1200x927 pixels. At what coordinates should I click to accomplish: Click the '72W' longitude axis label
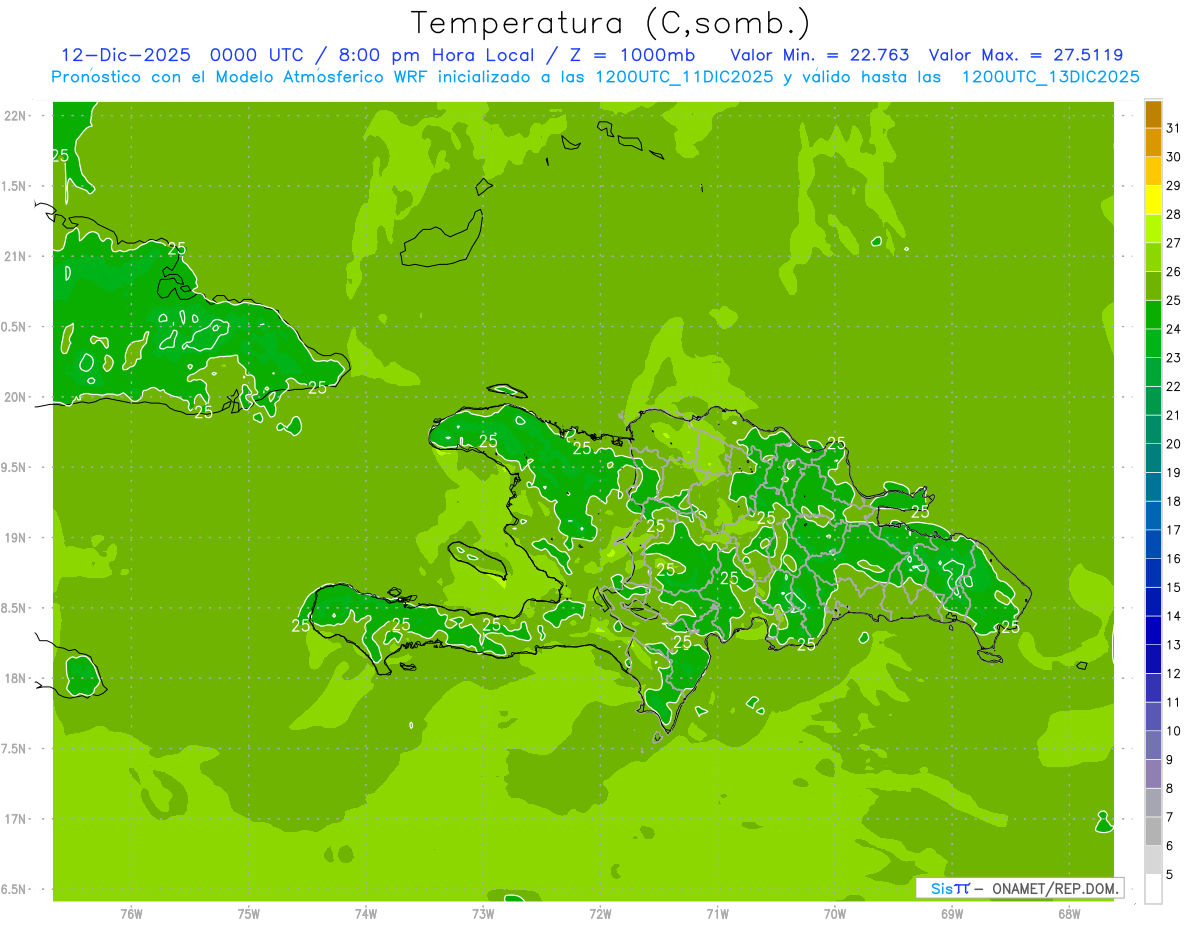pos(600,913)
